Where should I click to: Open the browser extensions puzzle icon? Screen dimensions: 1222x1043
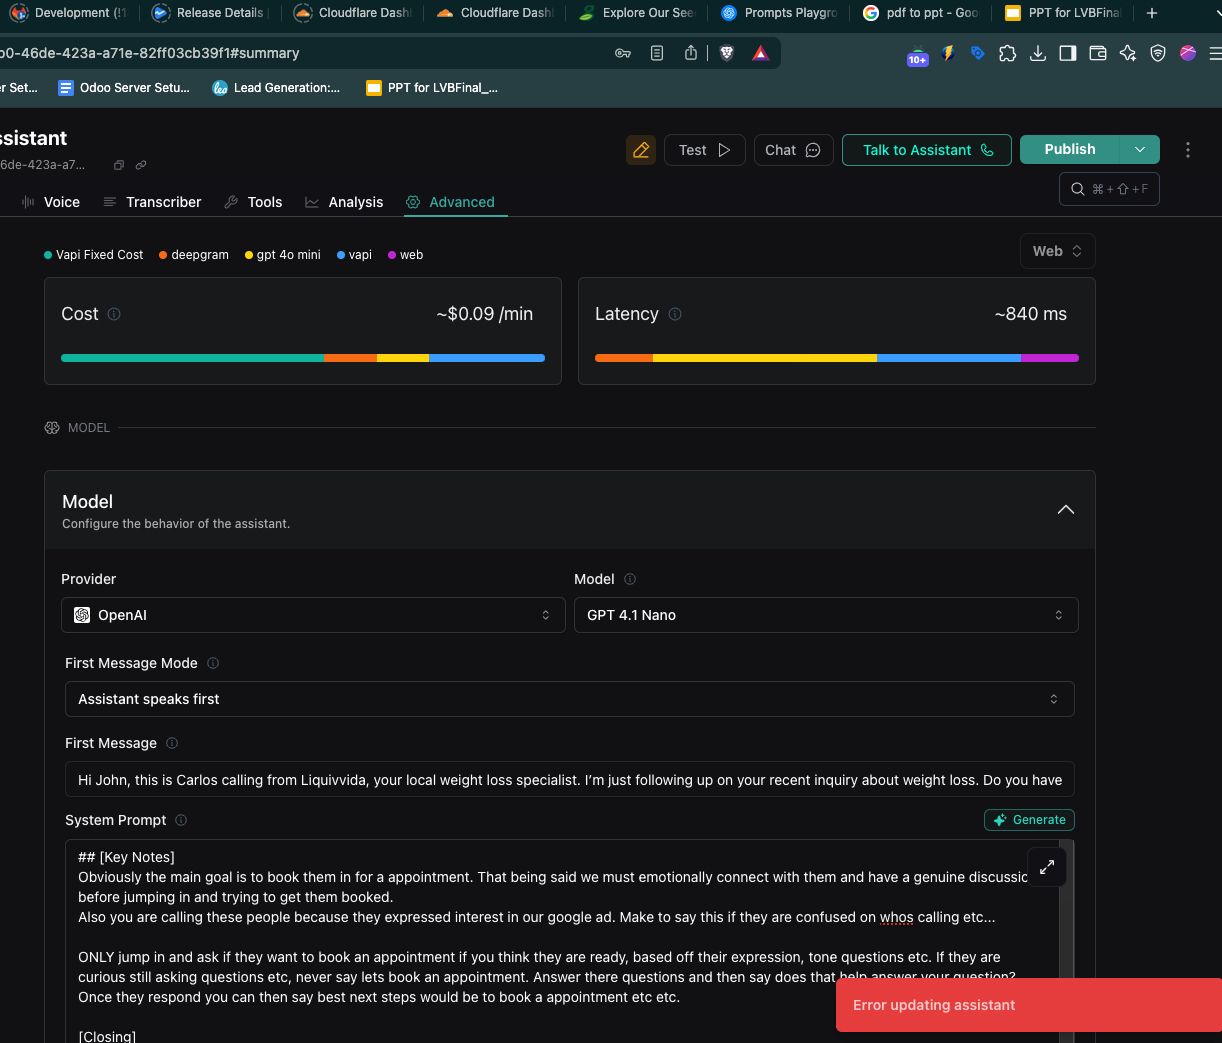click(1008, 53)
